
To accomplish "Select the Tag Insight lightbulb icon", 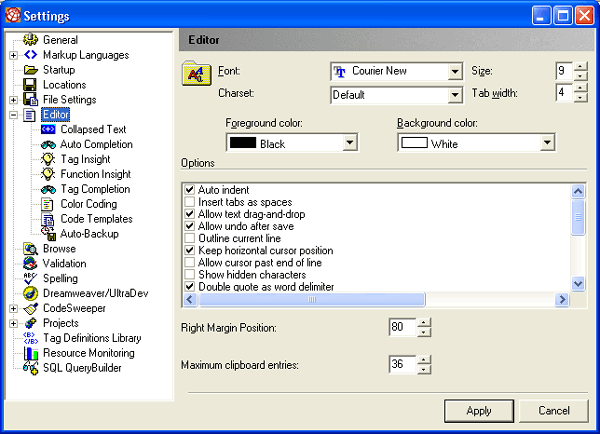I will click(x=48, y=159).
